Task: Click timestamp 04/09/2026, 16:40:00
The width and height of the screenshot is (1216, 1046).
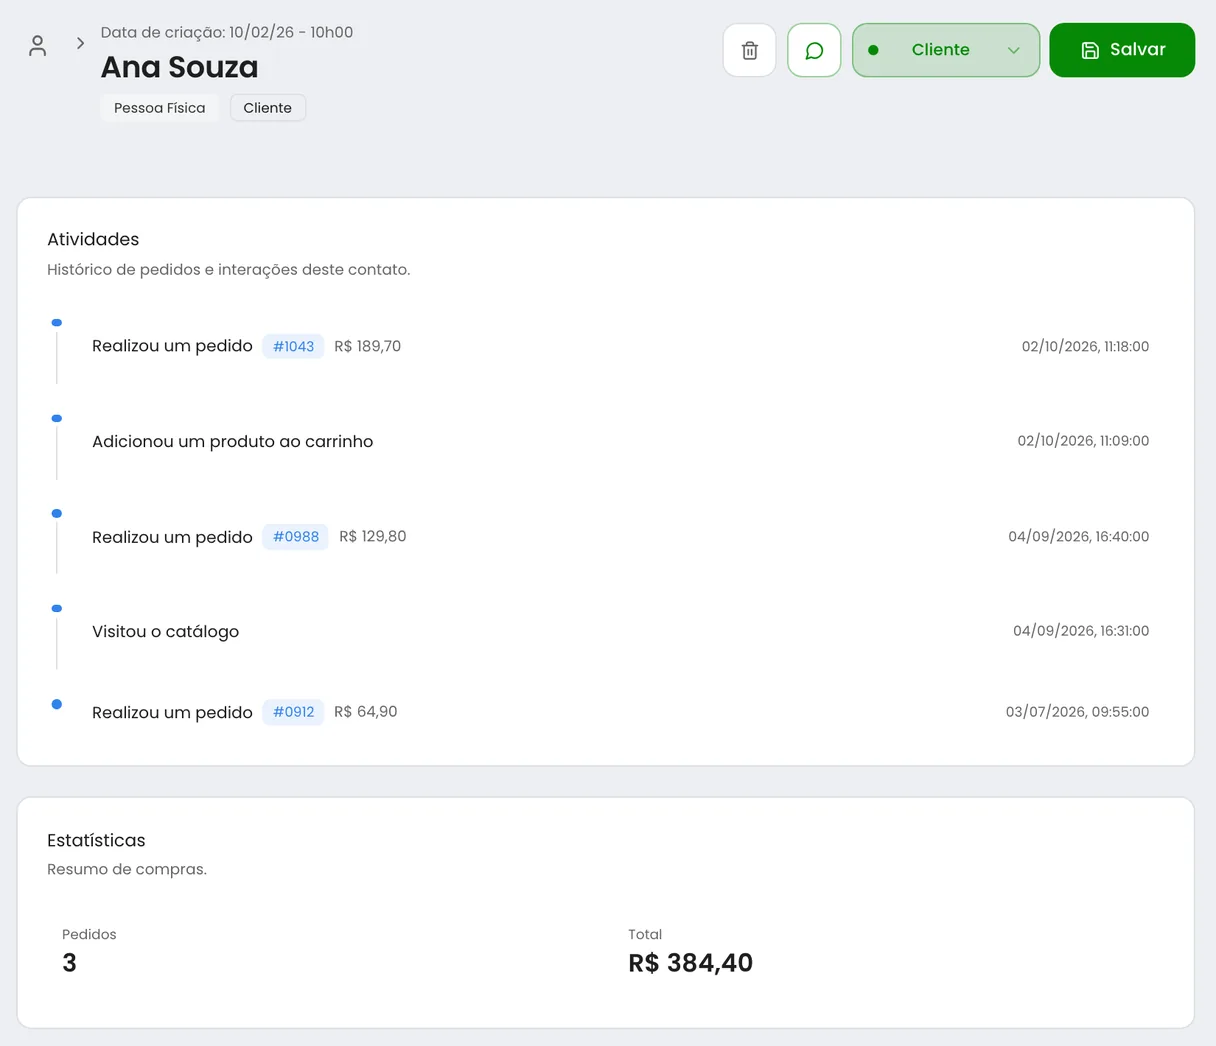Action: [x=1079, y=537]
